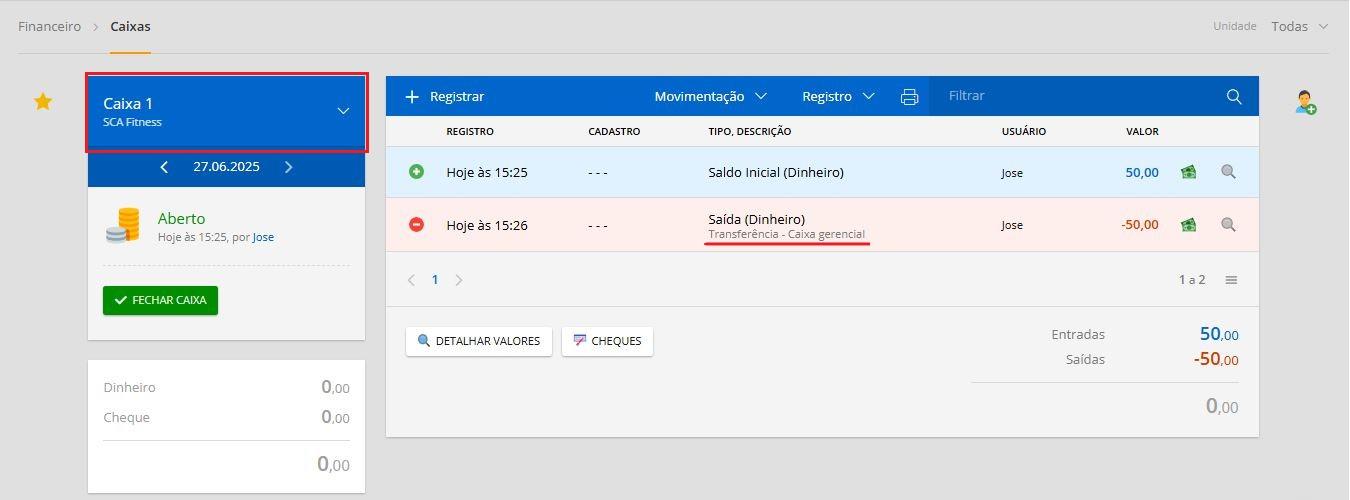Click the Cheque balance label
The image size is (1350, 500).
pos(126,417)
